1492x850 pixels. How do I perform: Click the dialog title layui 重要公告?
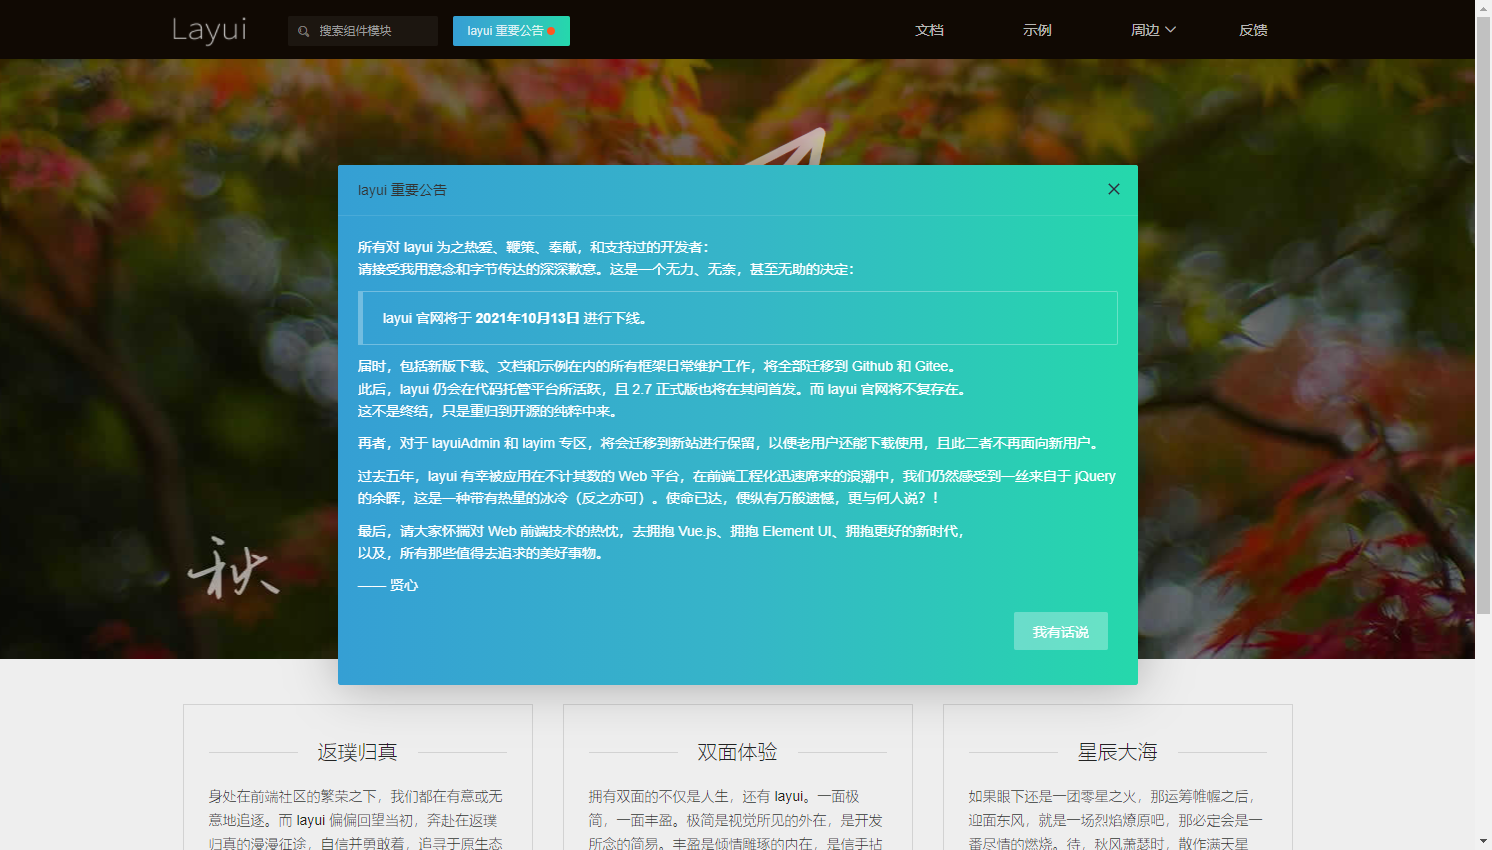coord(403,189)
